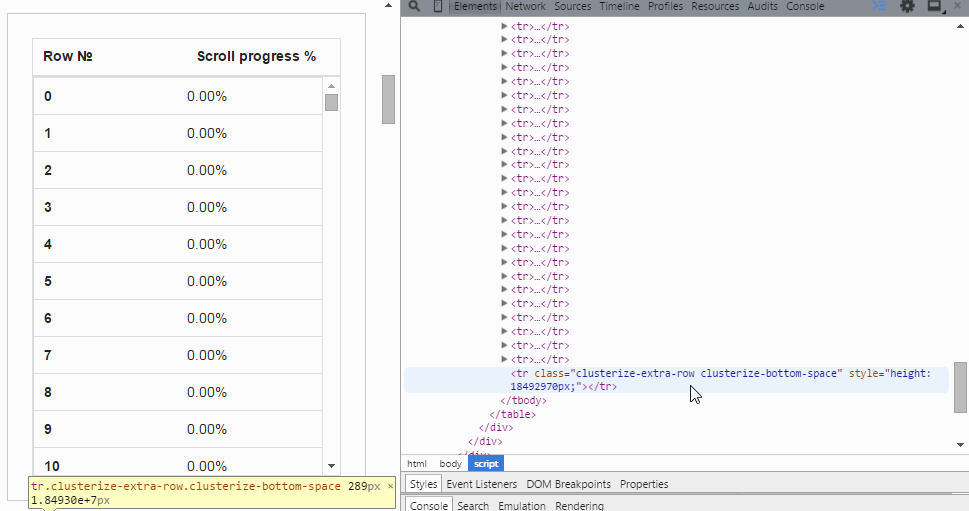Click row number 6 cell
Image resolution: width=969 pixels, height=511 pixels.
pos(48,319)
